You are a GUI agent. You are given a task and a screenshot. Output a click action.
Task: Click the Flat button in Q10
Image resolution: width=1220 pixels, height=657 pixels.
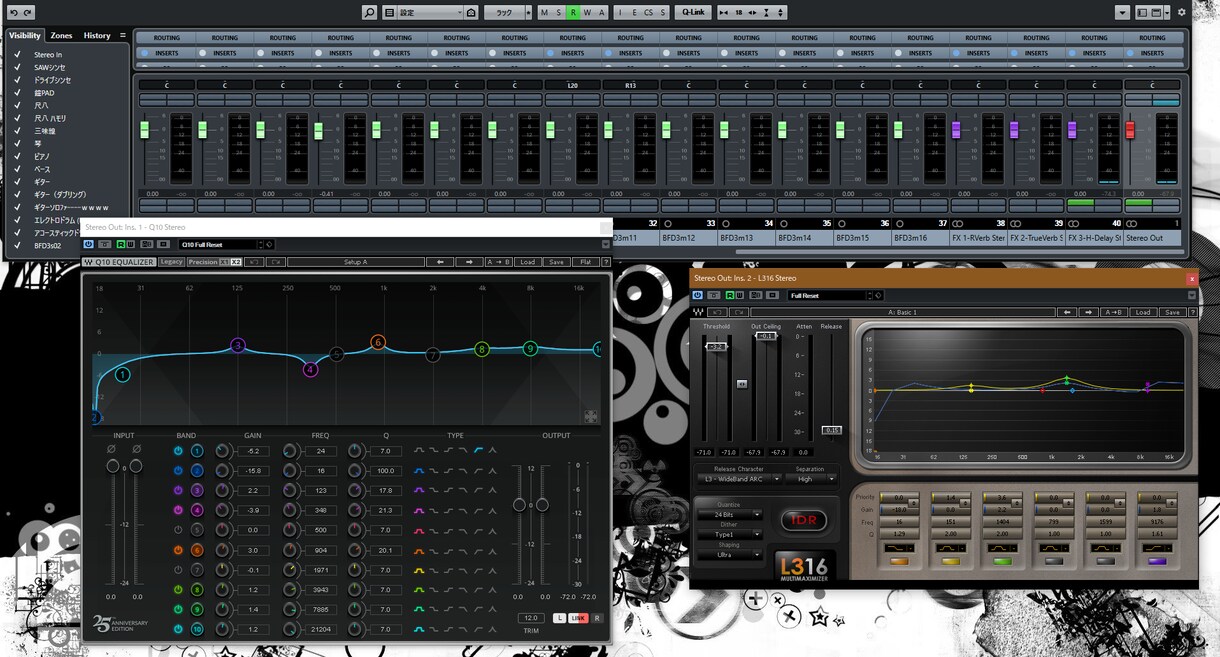tap(585, 262)
